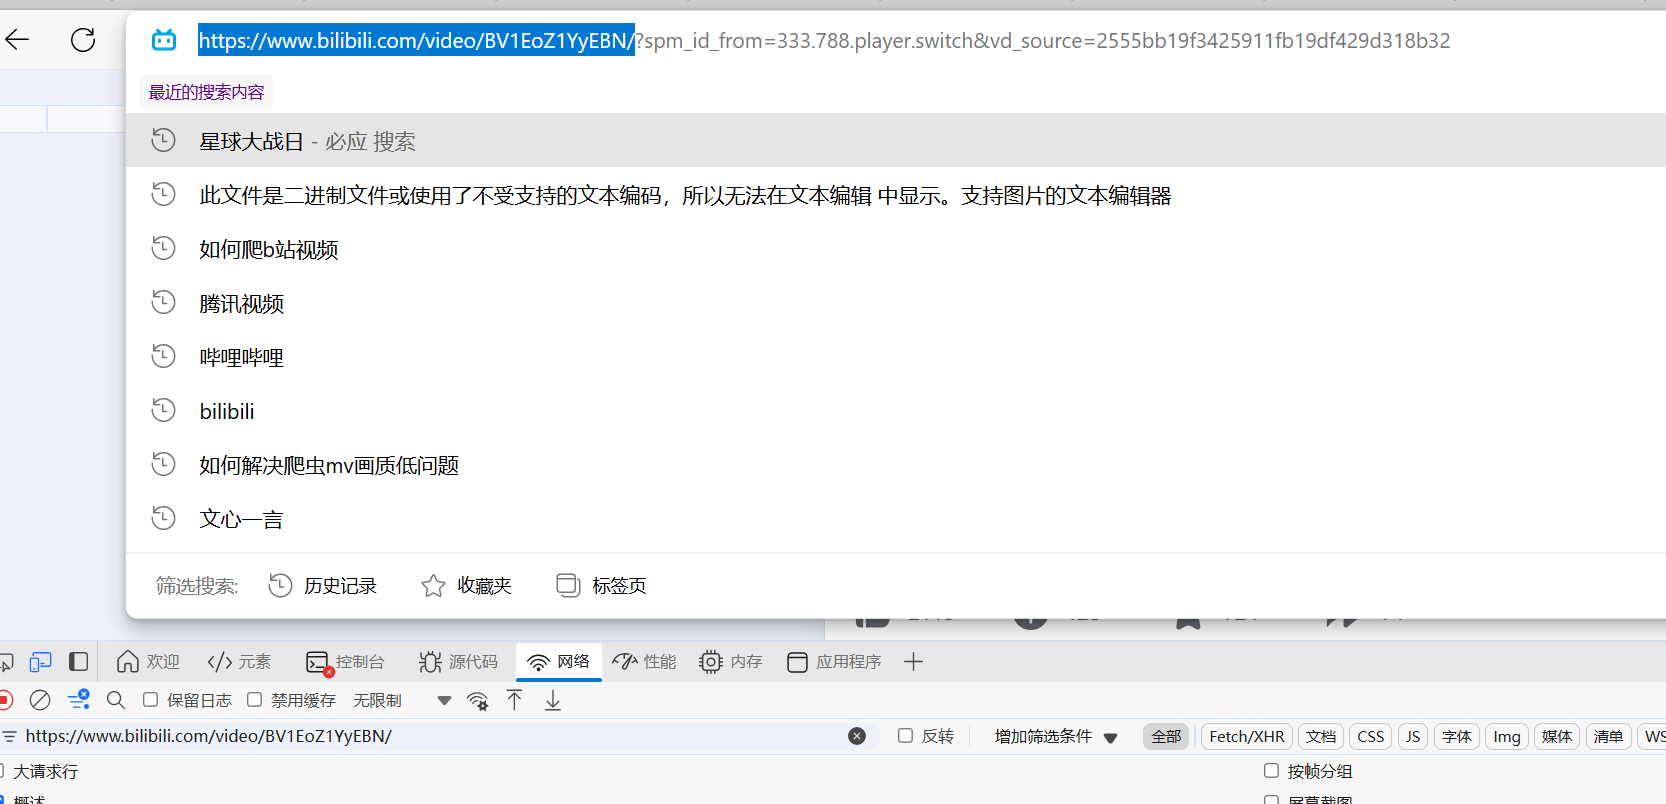The image size is (1666, 804).
Task: Check the 反转 filter checkbox
Action: pyautogui.click(x=905, y=736)
